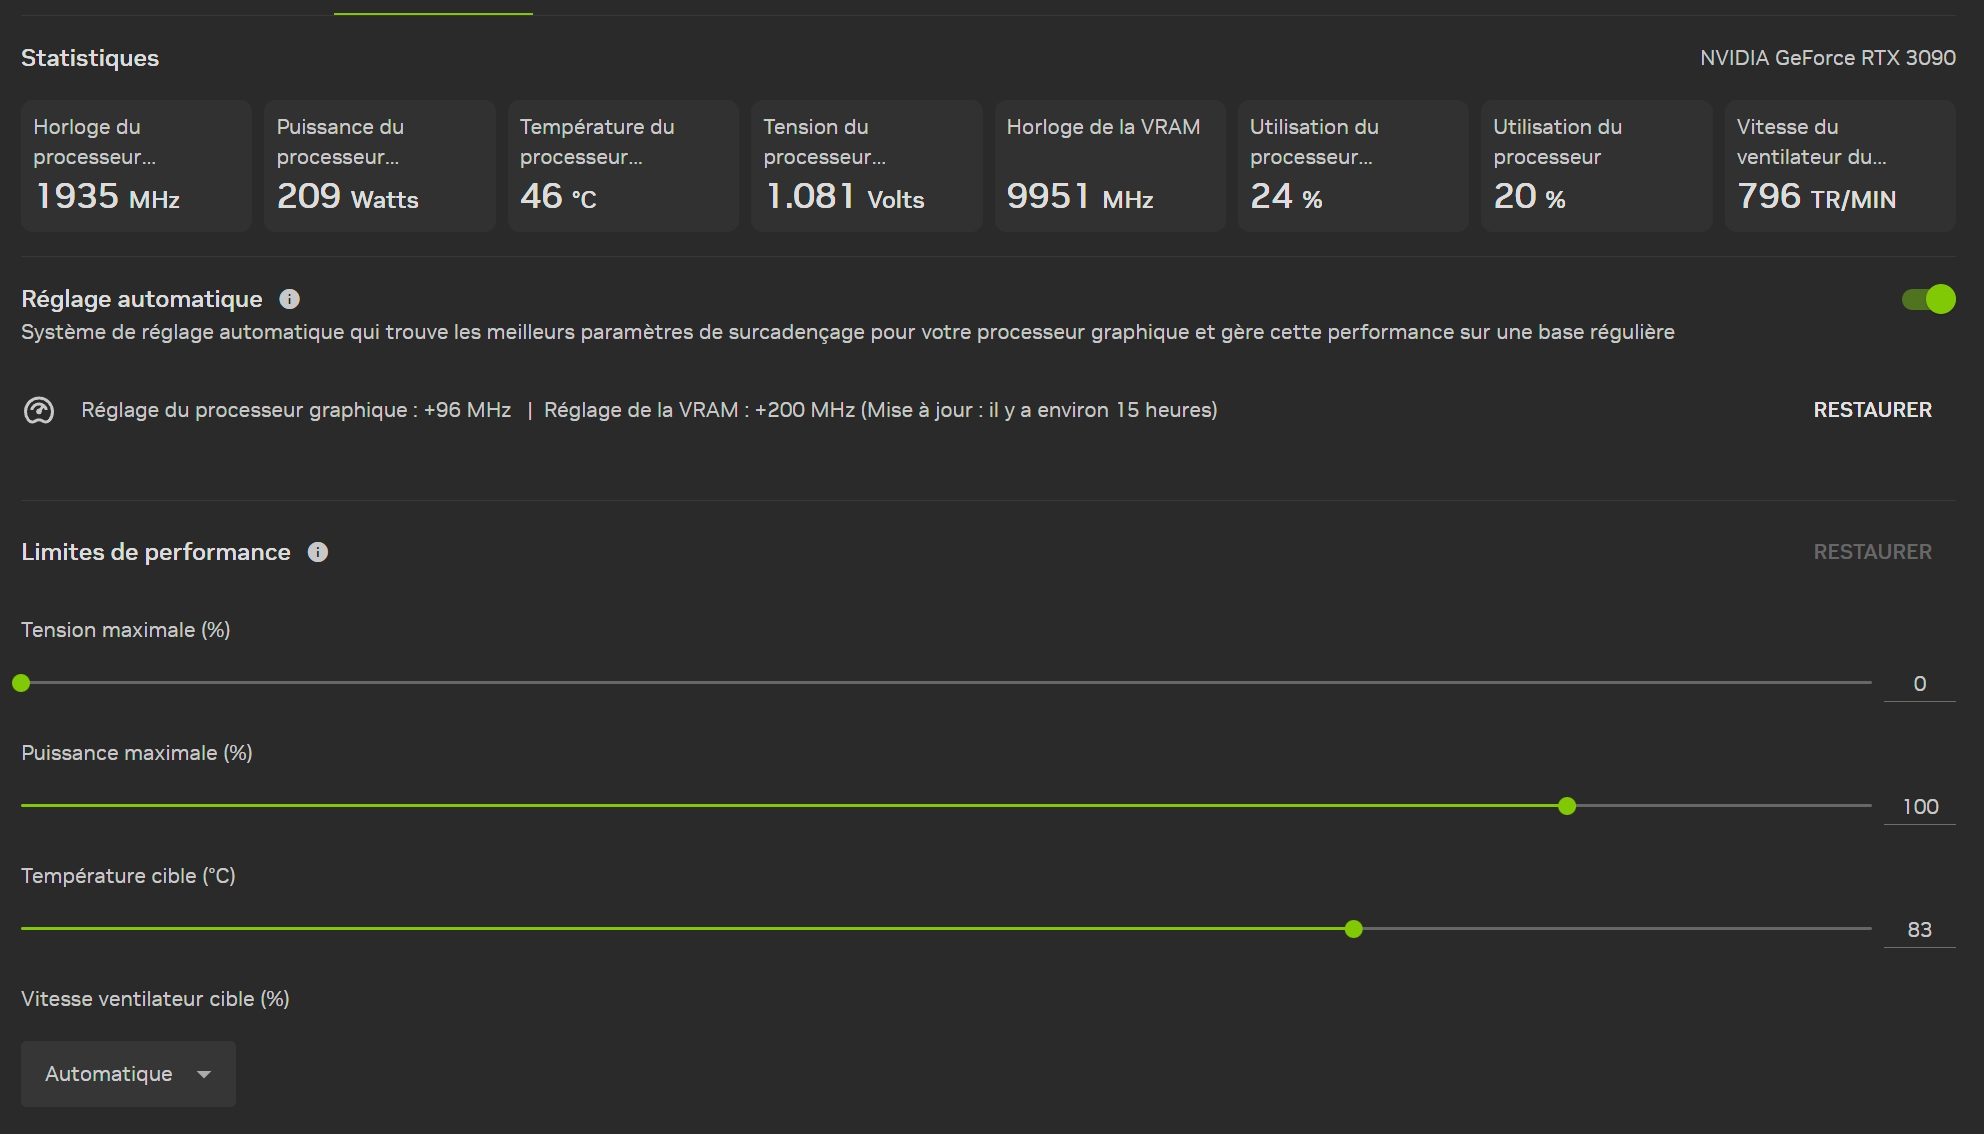The width and height of the screenshot is (1984, 1134).
Task: Click the speedometer tuning icon
Action: (x=39, y=411)
